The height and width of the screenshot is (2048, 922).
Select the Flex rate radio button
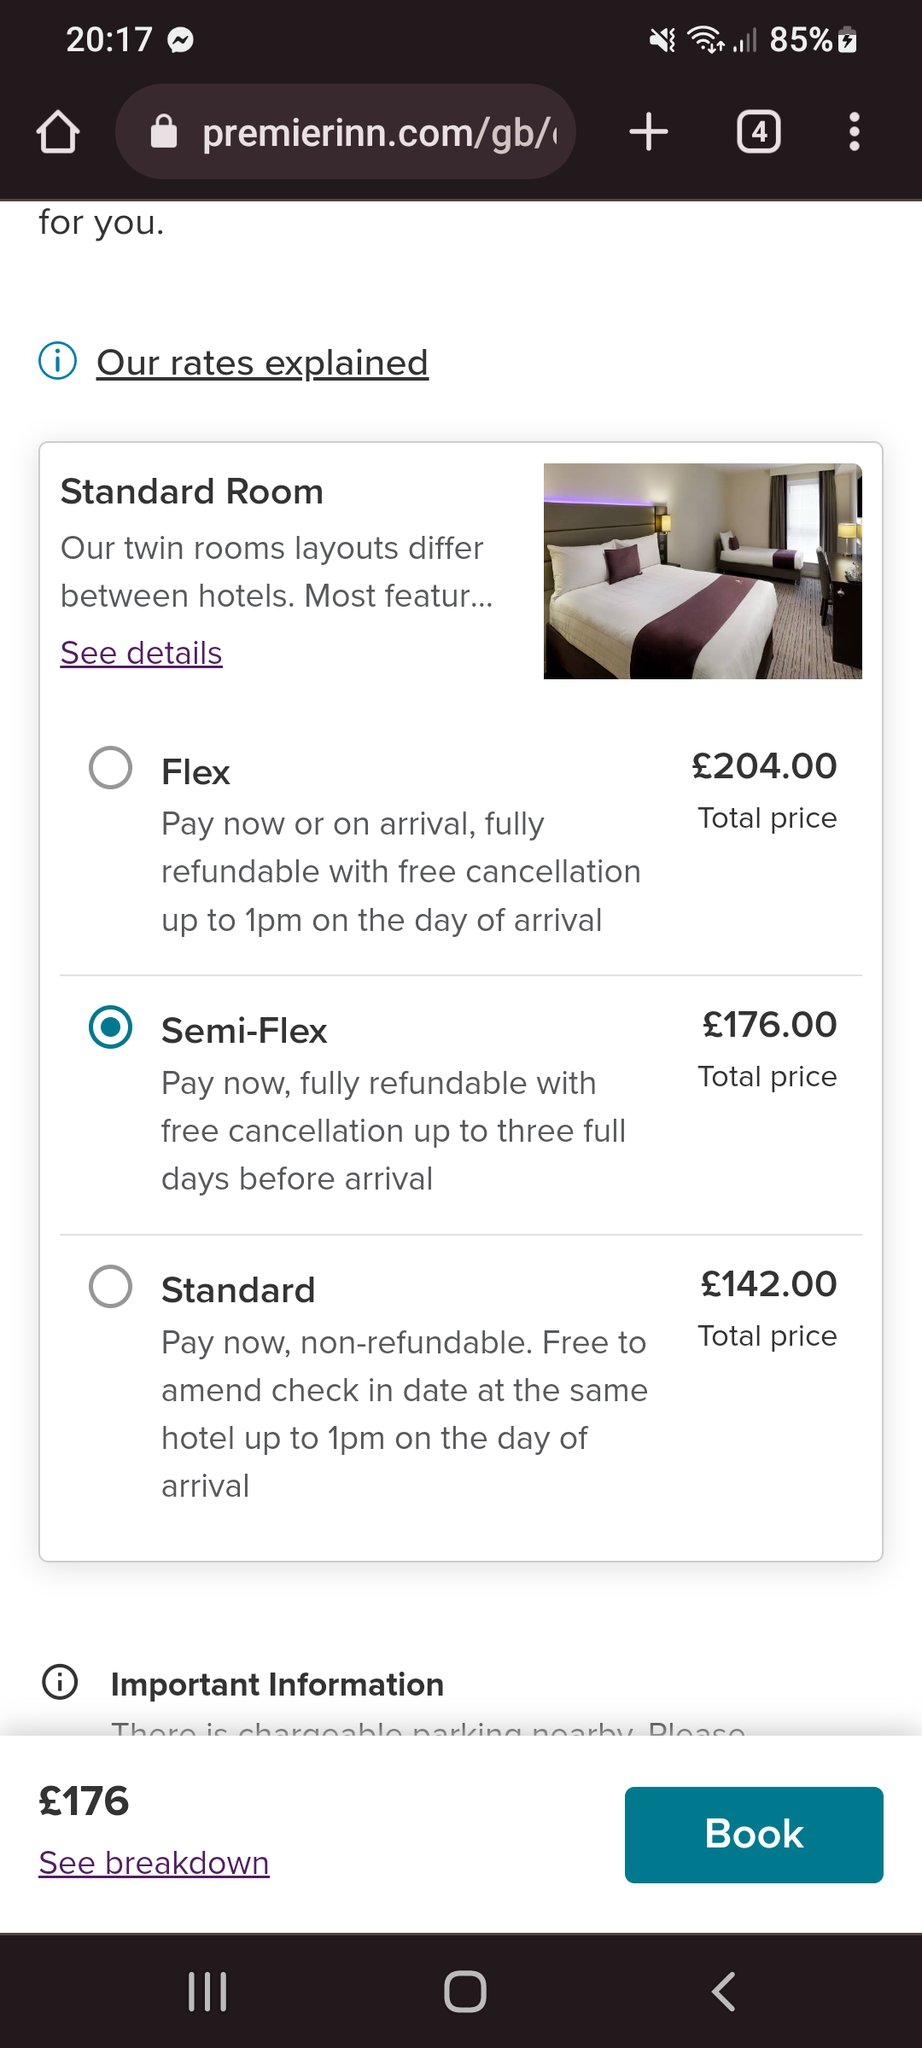pyautogui.click(x=110, y=768)
